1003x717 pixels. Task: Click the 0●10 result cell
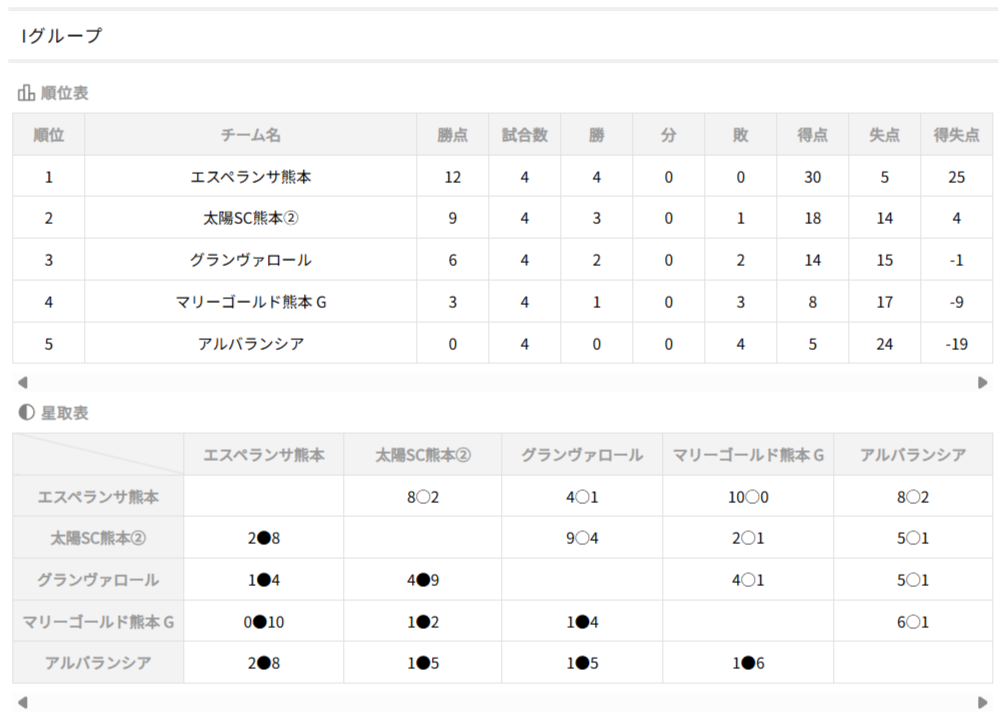(x=264, y=622)
